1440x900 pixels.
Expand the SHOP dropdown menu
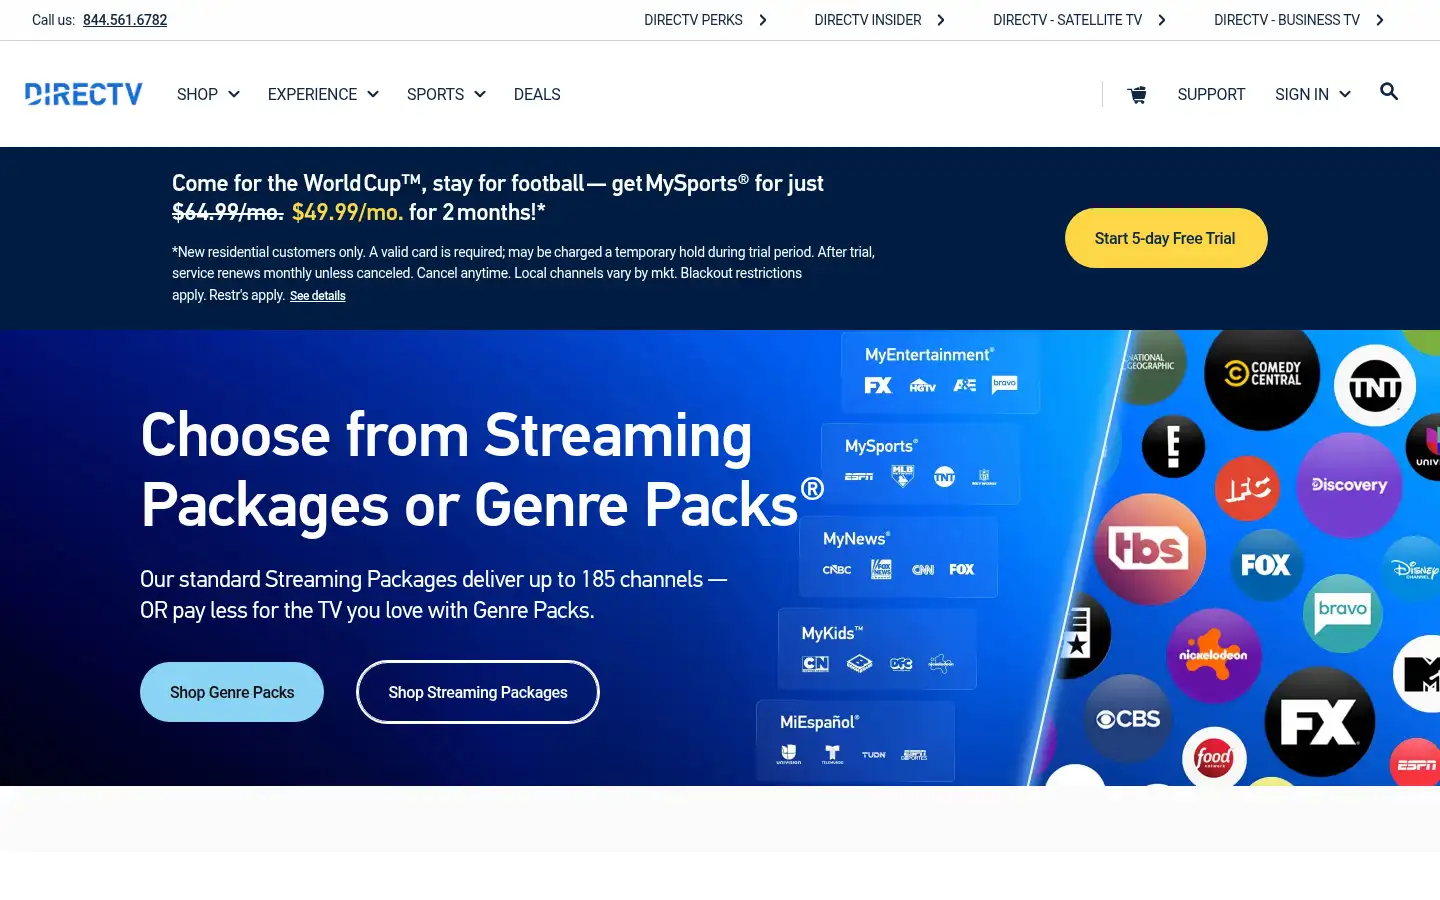pos(208,94)
